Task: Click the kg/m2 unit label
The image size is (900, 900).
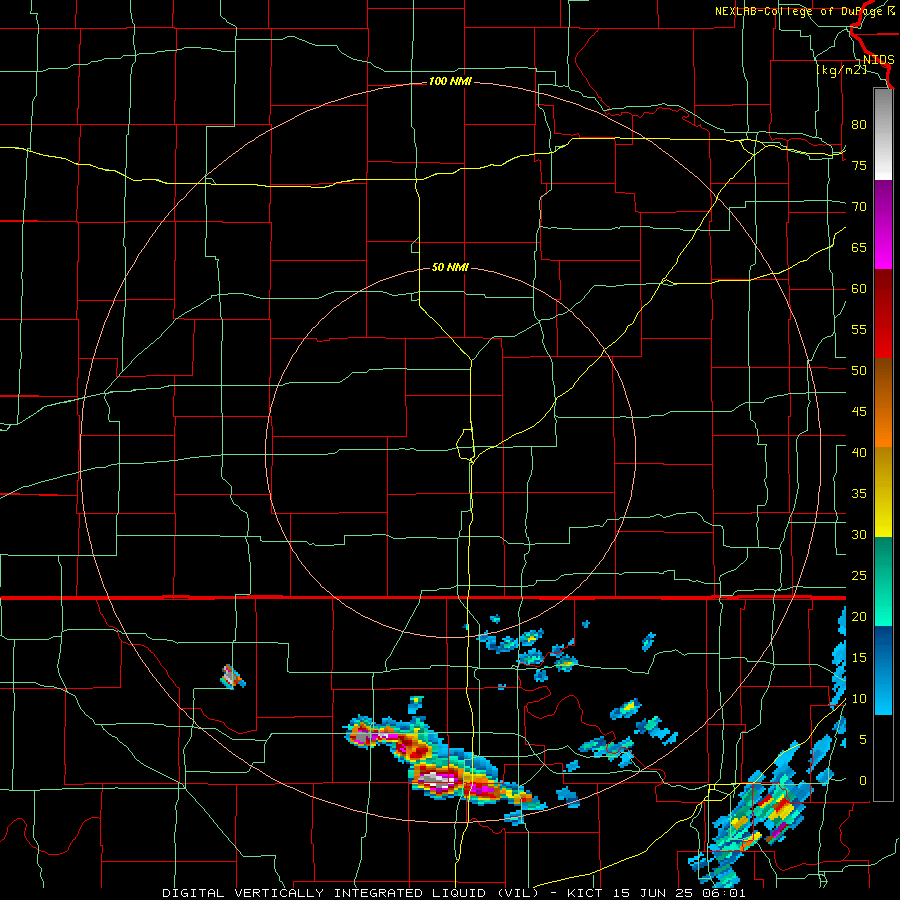Action: click(x=841, y=70)
